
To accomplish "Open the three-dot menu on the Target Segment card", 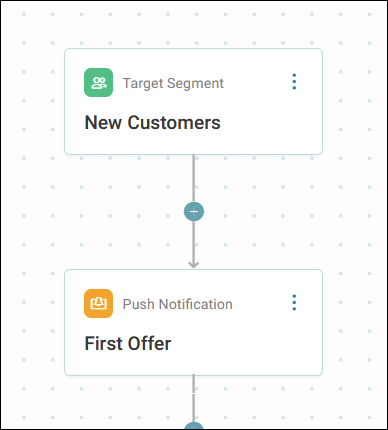I will pos(294,82).
